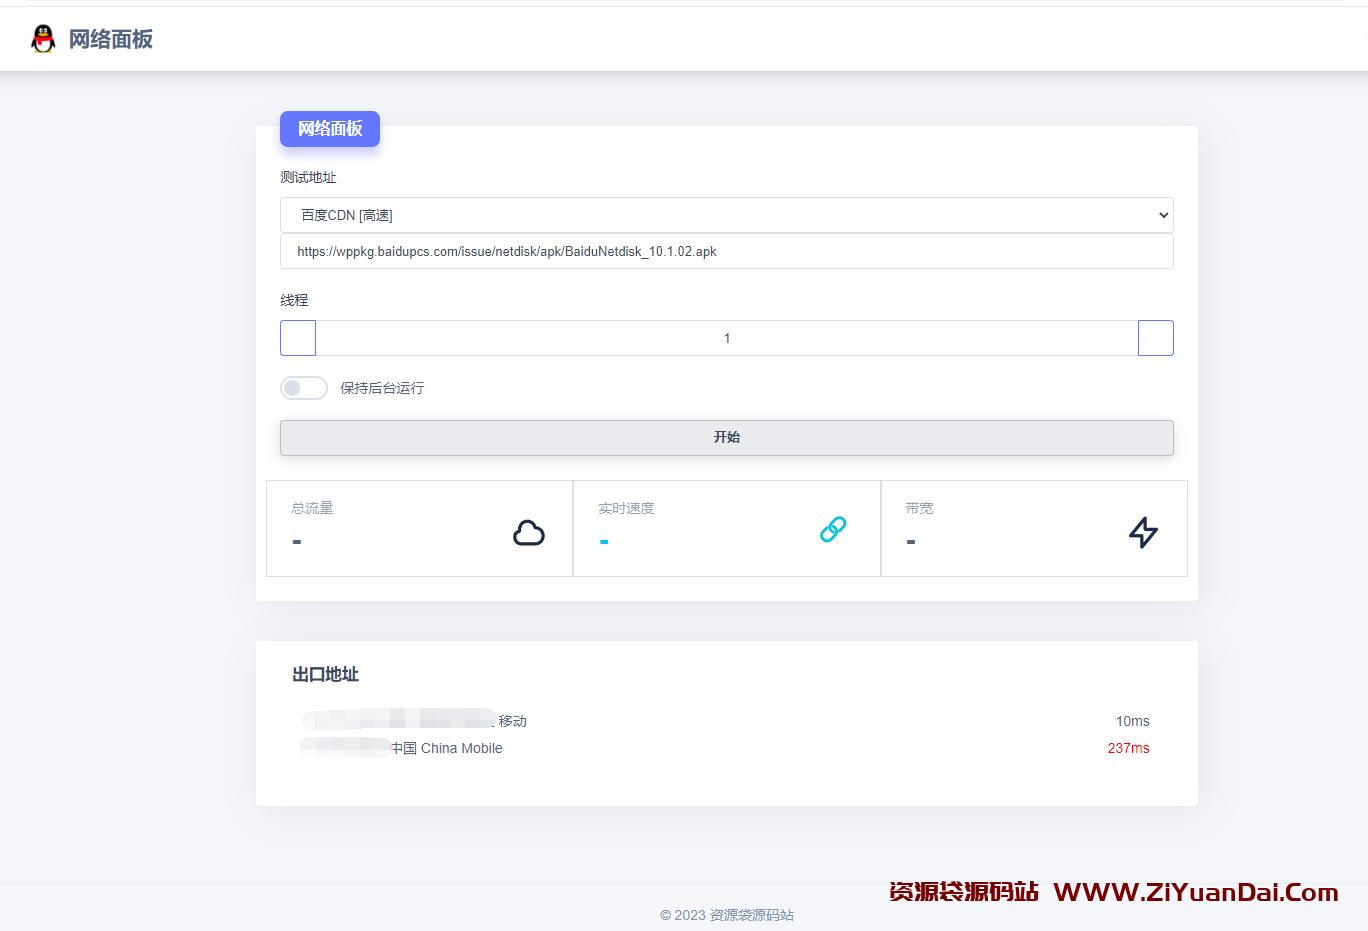Viewport: 1368px width, 931px height.
Task: Click the 测试地址 label
Action: point(308,177)
